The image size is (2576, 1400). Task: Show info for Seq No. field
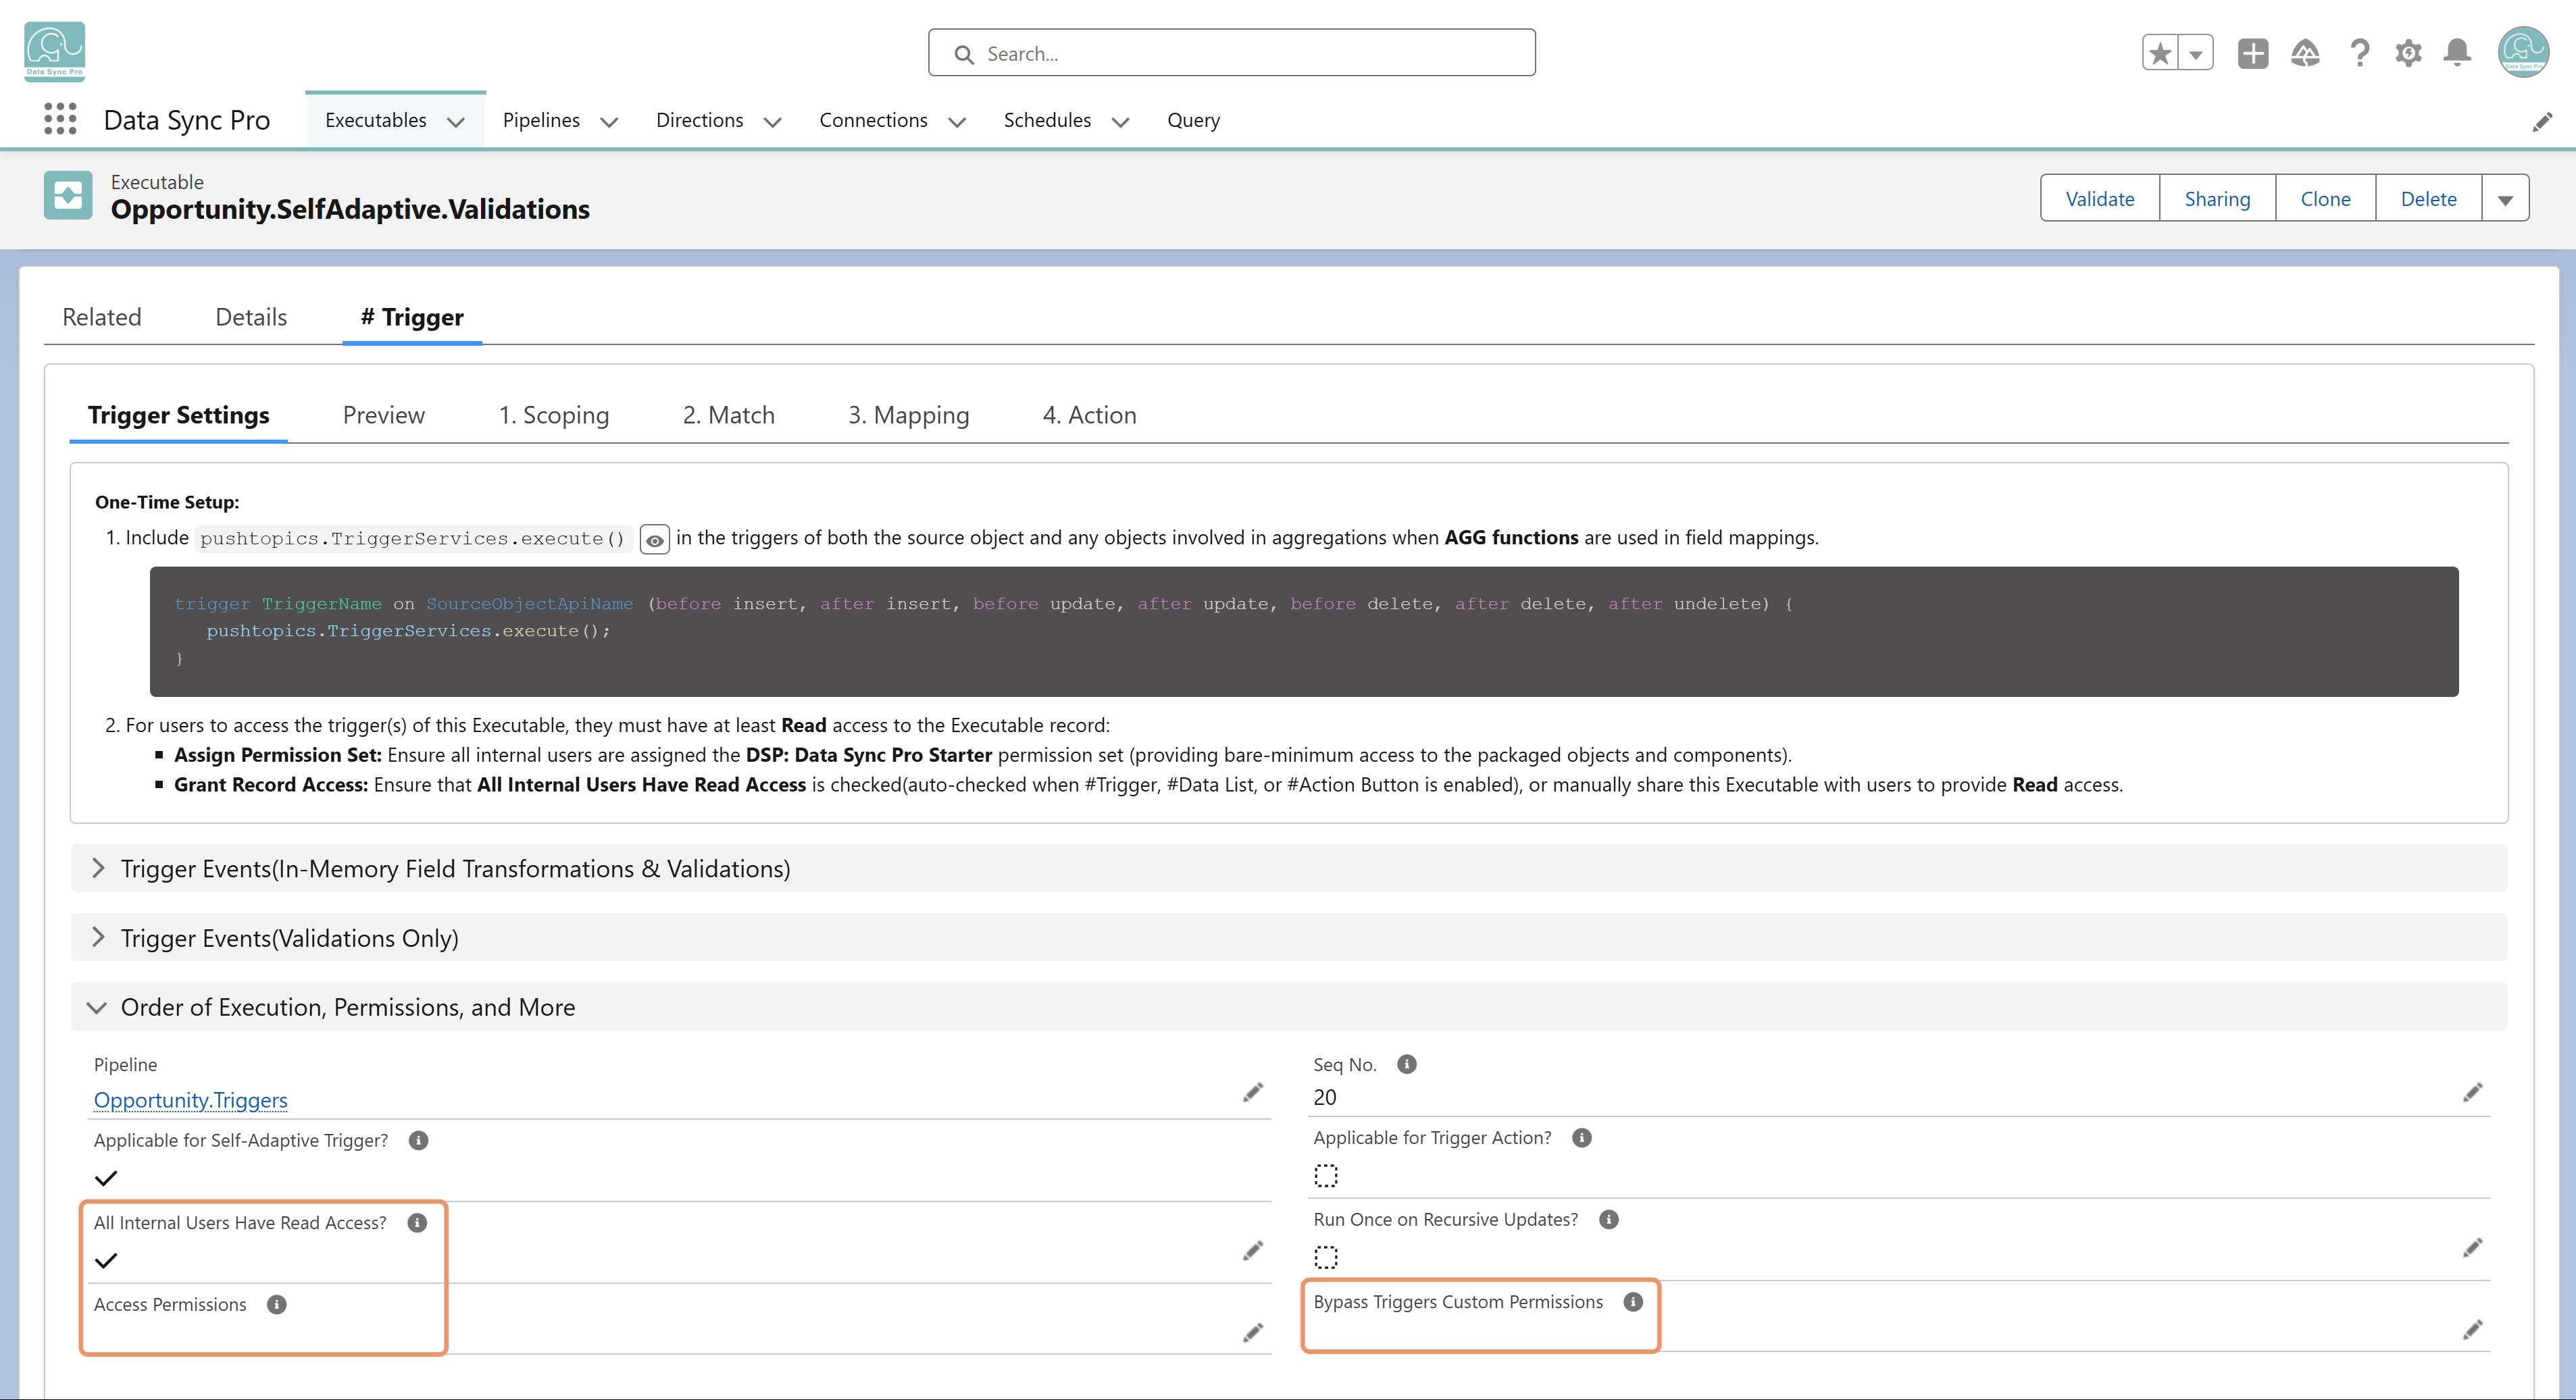click(1406, 1064)
